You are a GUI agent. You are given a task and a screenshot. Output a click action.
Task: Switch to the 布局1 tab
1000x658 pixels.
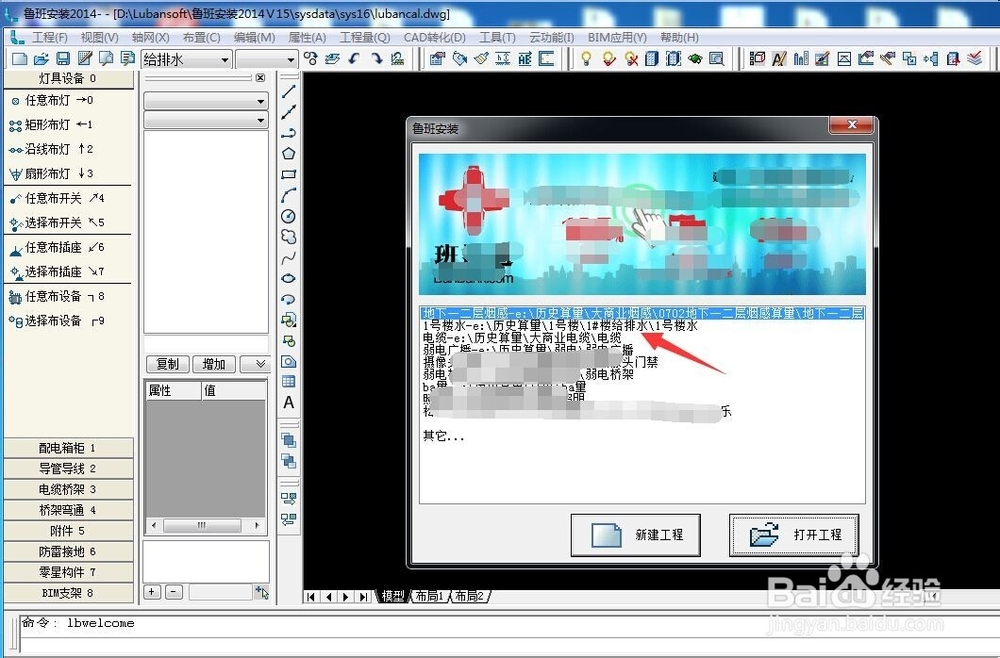430,596
